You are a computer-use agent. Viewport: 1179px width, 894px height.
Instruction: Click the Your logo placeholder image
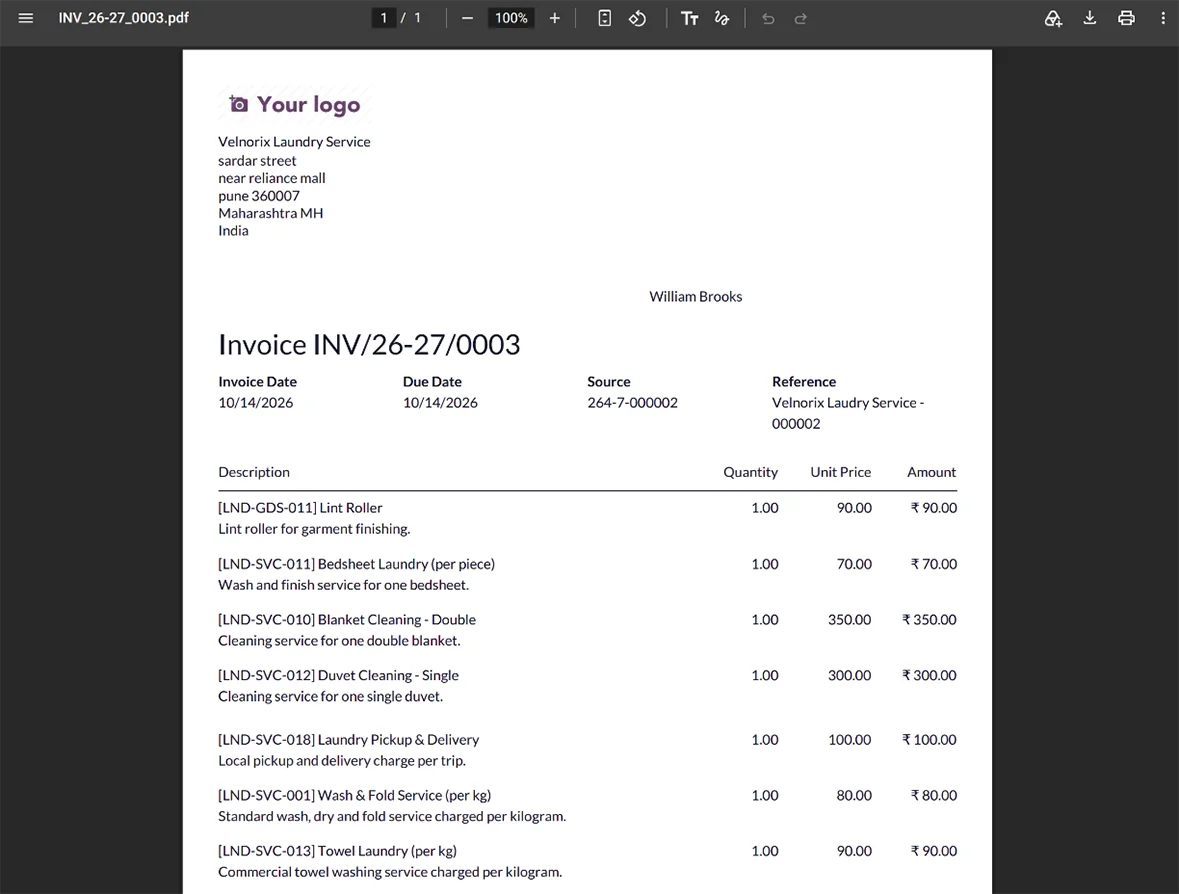click(295, 104)
